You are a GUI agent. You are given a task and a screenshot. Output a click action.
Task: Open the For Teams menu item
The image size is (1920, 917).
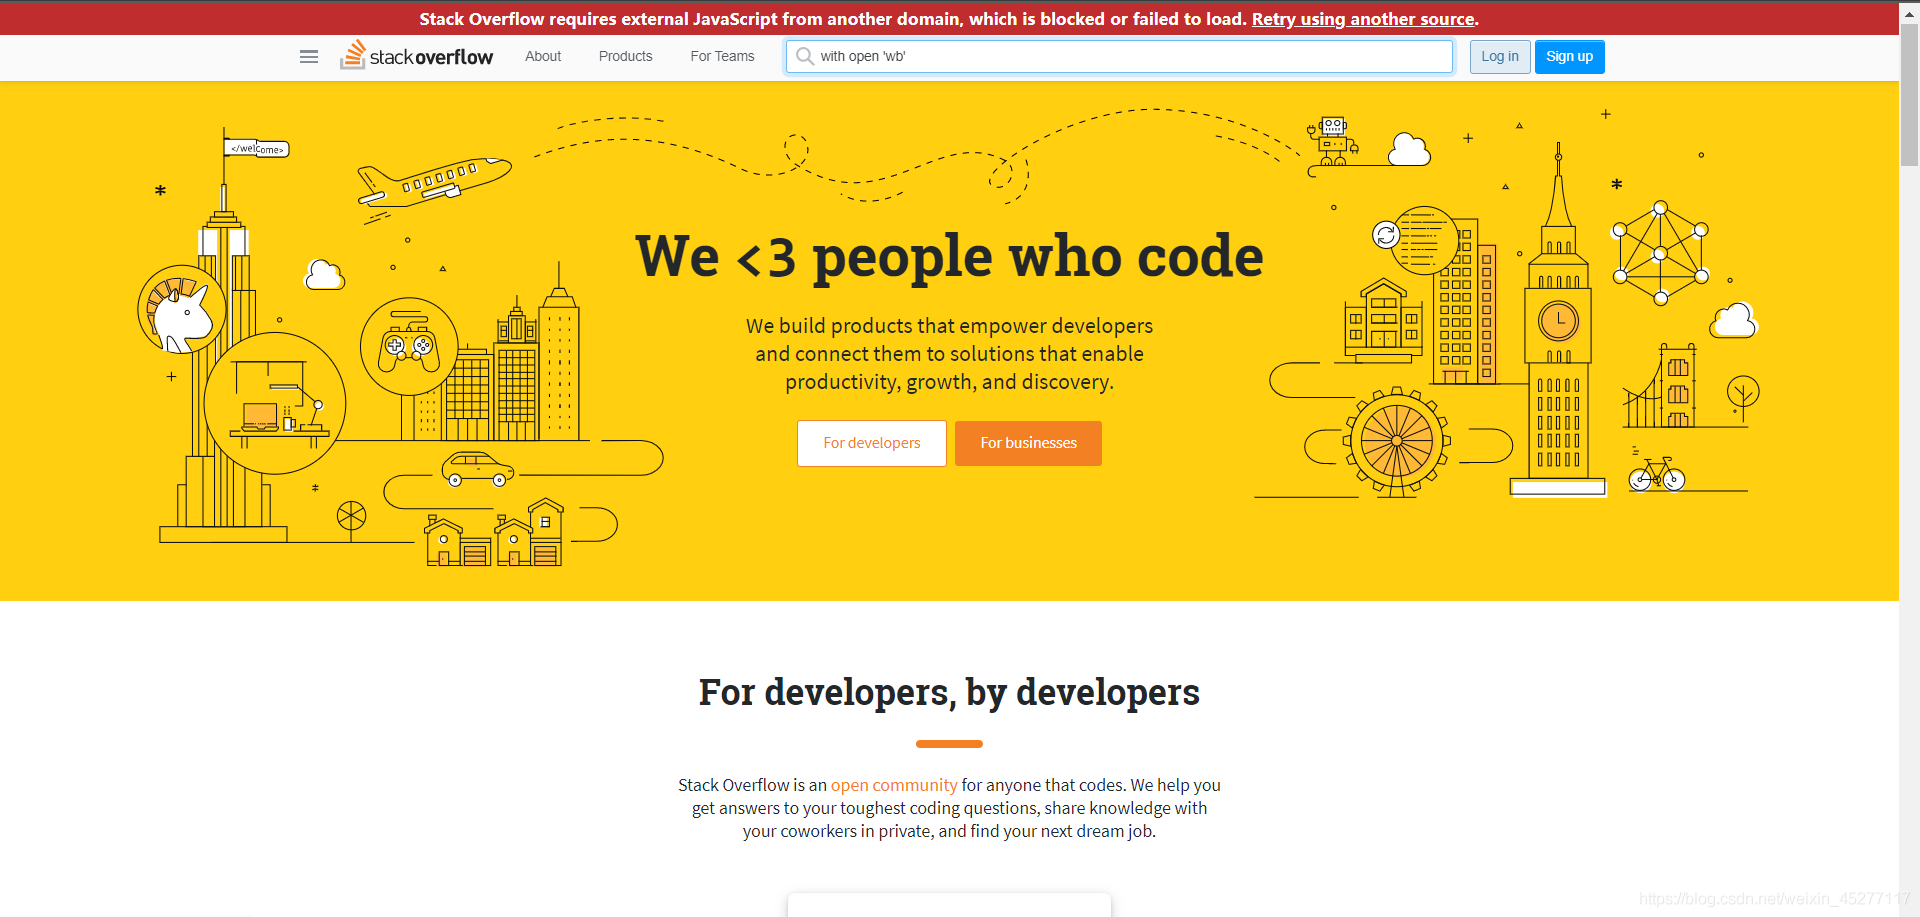click(722, 56)
